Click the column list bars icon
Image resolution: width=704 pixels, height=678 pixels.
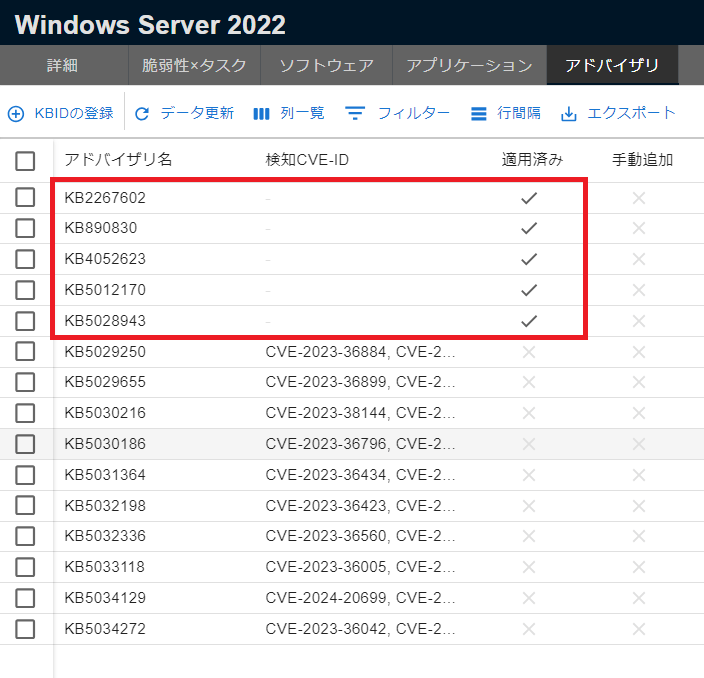(x=261, y=114)
